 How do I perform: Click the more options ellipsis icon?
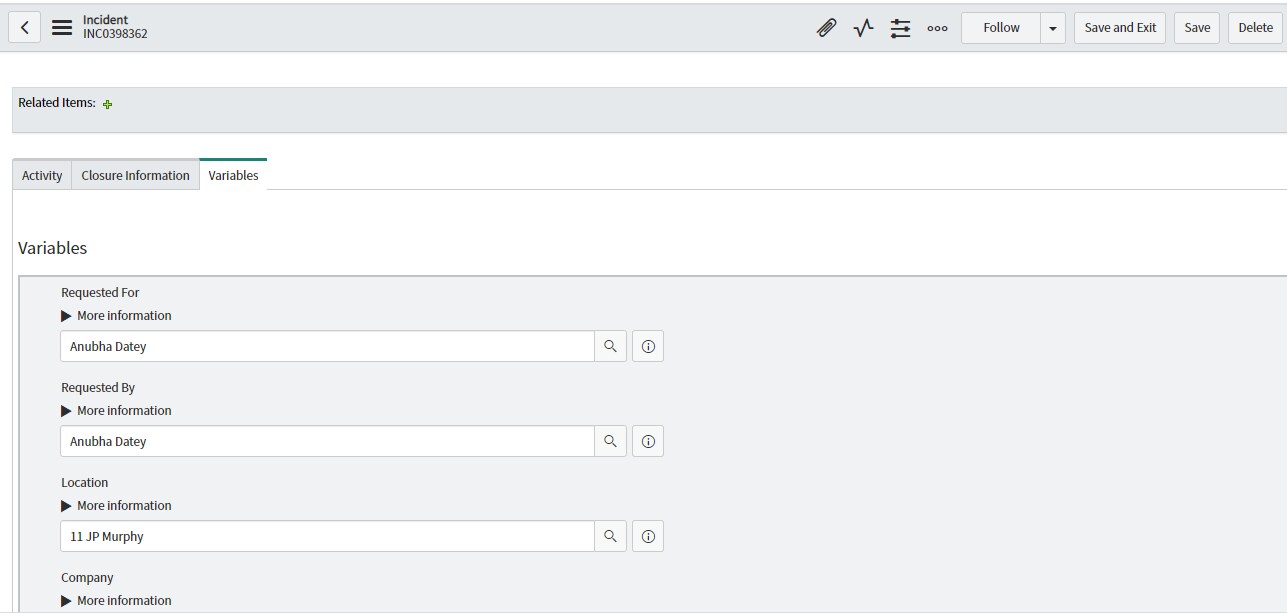click(x=937, y=28)
